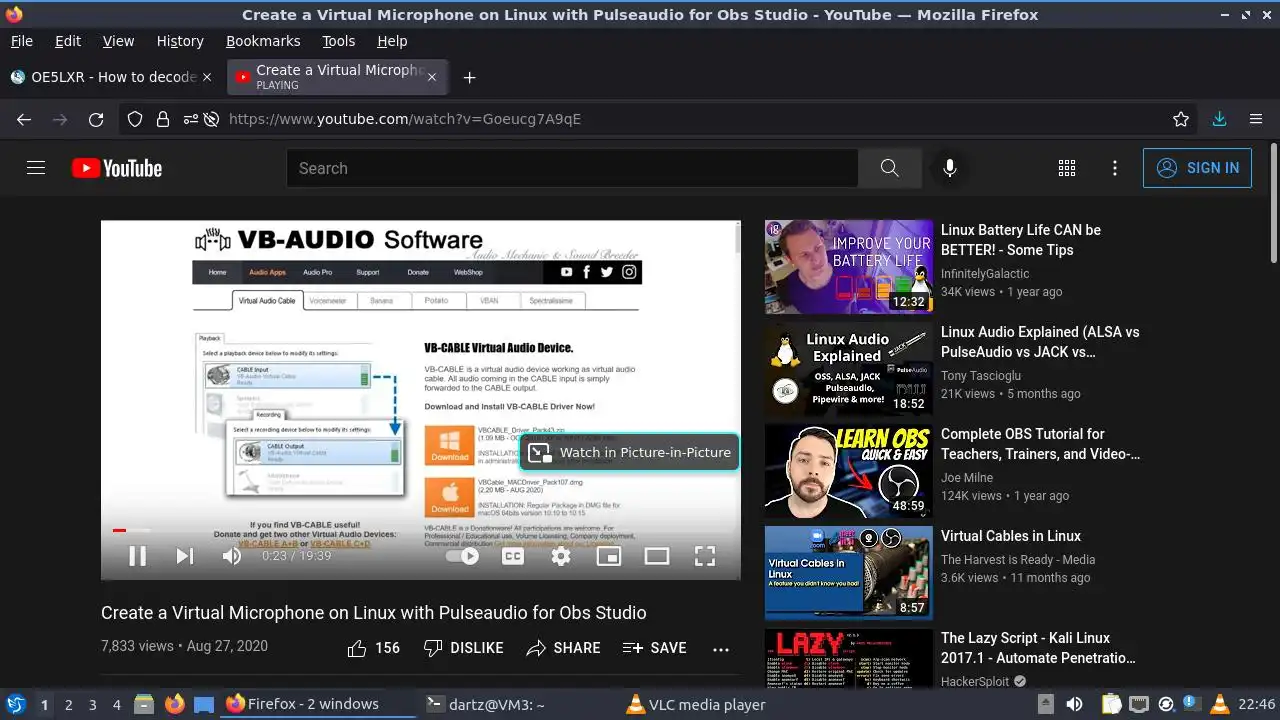This screenshot has height=720, width=1280.
Task: Toggle the autoplay switch in player
Action: [x=463, y=556]
